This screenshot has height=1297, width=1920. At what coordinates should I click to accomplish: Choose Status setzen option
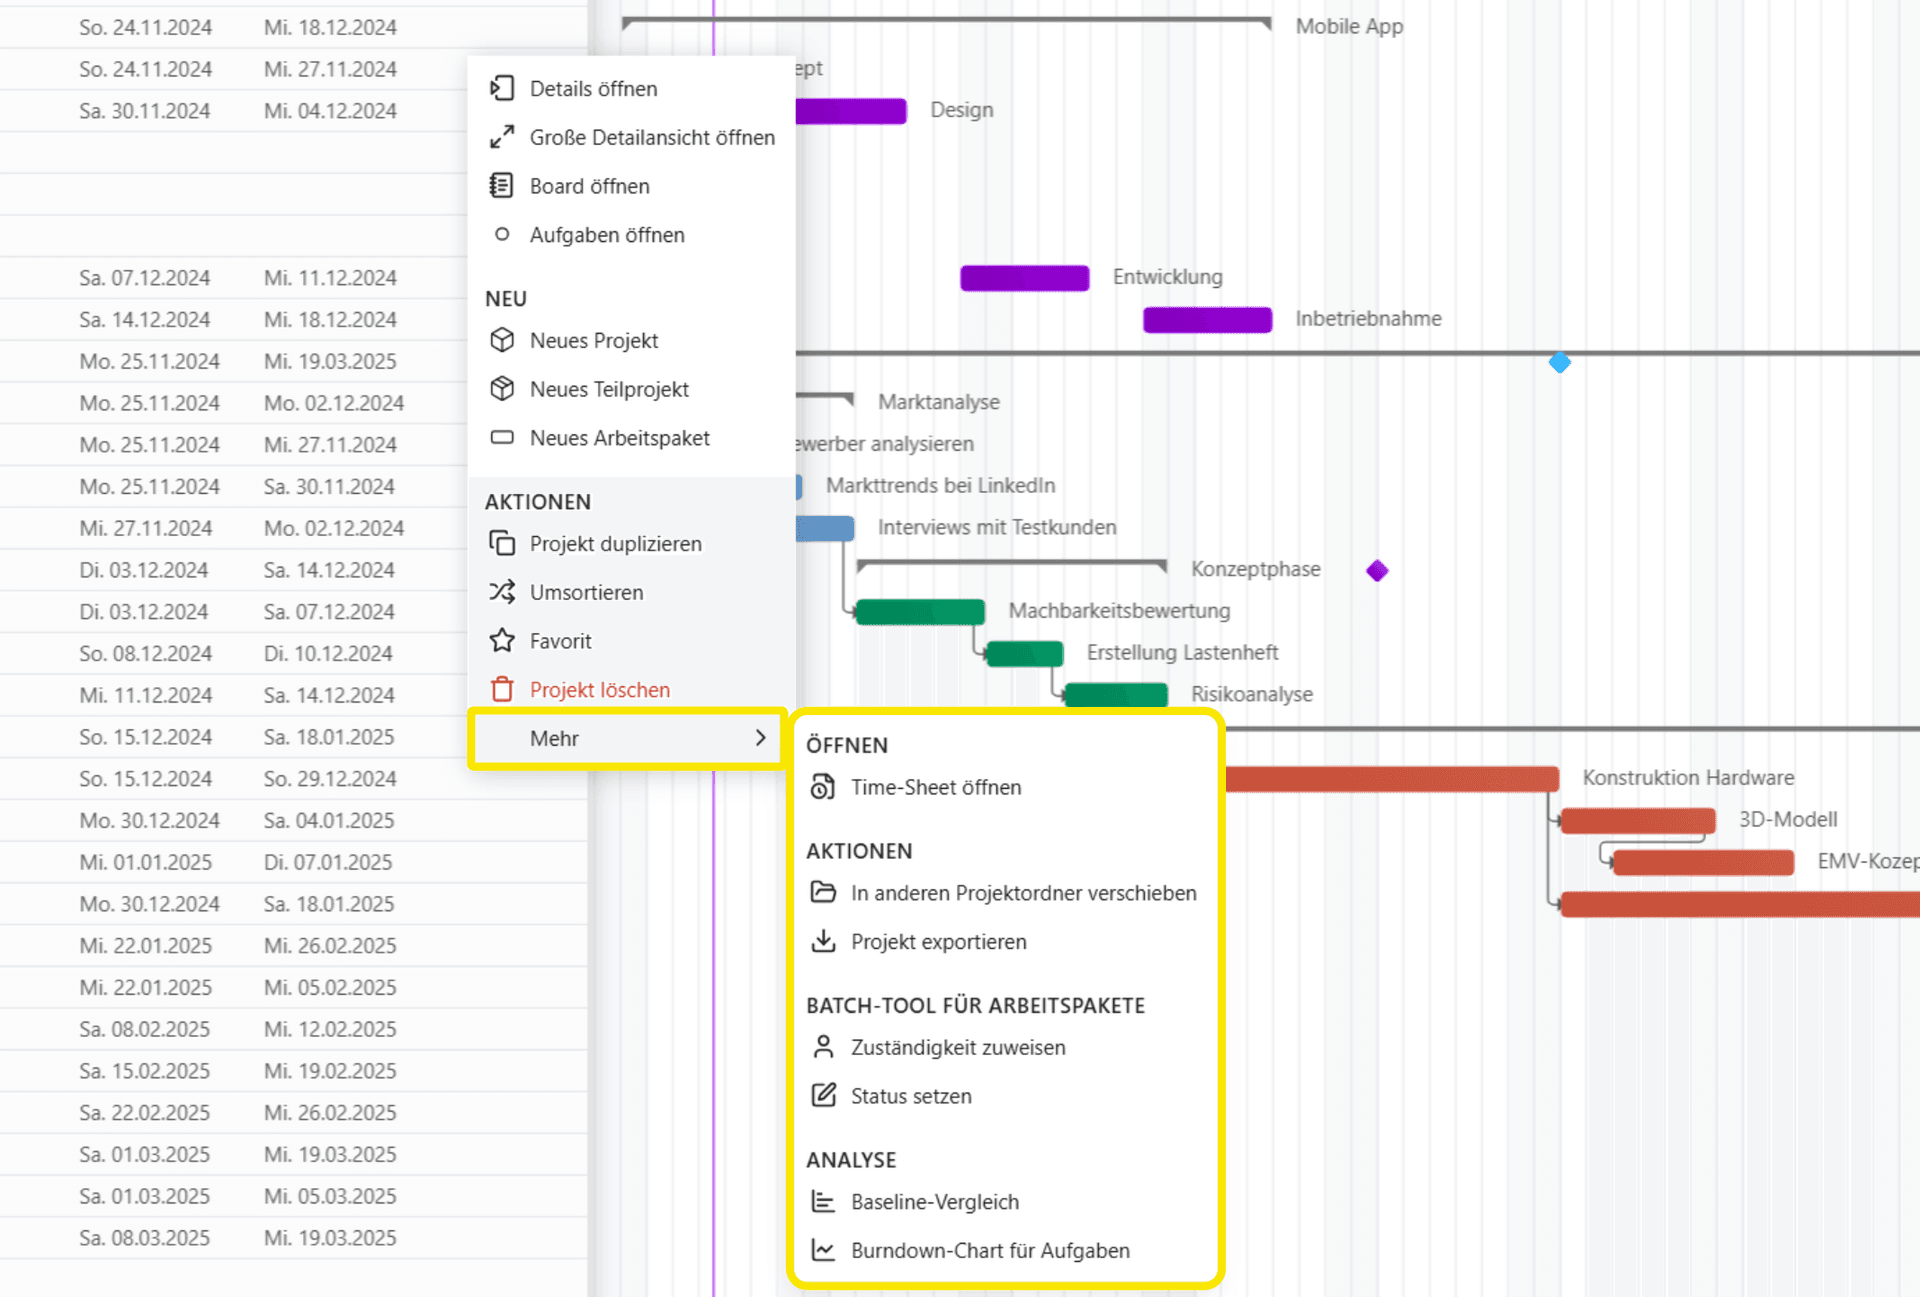[x=910, y=1096]
